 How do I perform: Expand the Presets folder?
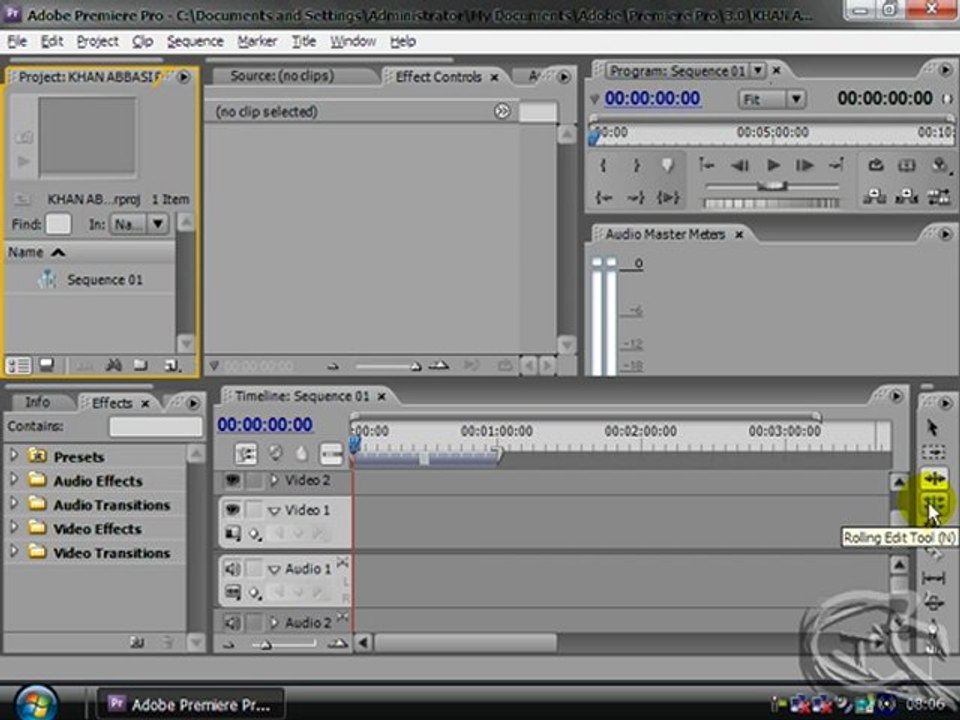(13, 456)
